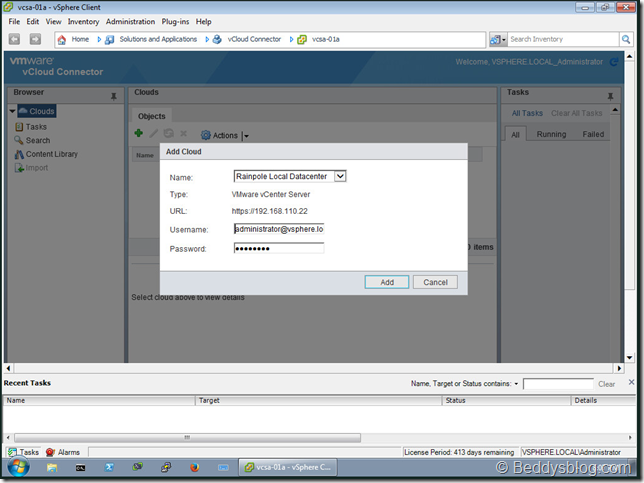
Task: Click the Add button in the dialog
Action: [x=386, y=282]
